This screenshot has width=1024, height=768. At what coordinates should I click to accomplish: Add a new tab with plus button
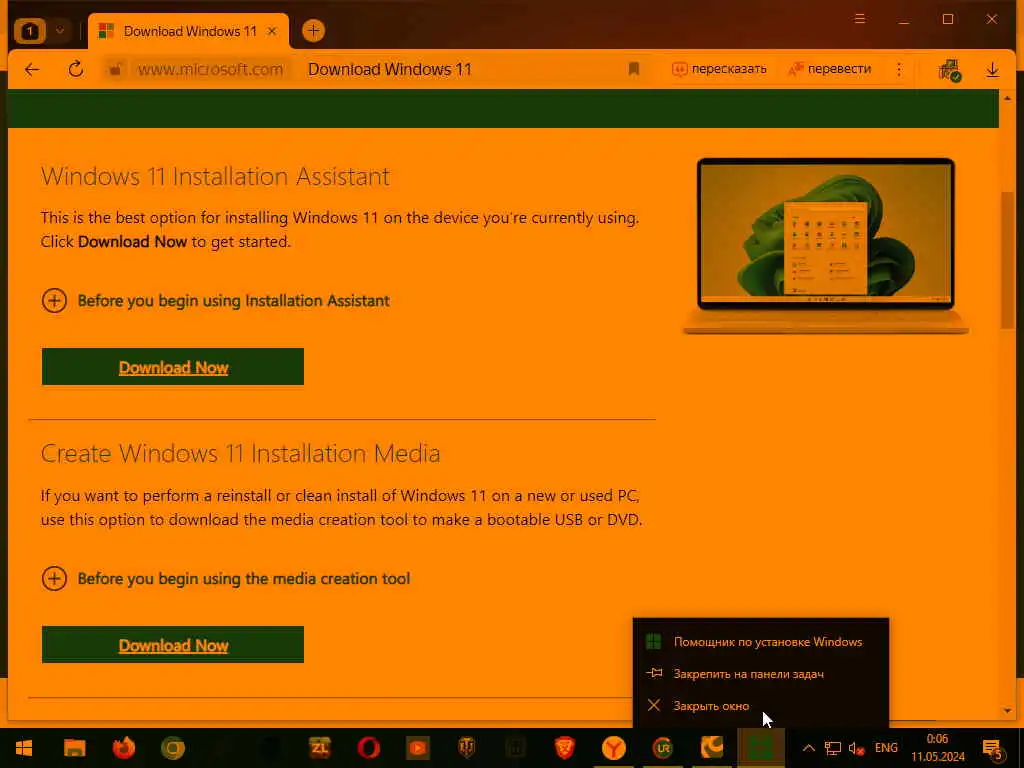coord(313,31)
